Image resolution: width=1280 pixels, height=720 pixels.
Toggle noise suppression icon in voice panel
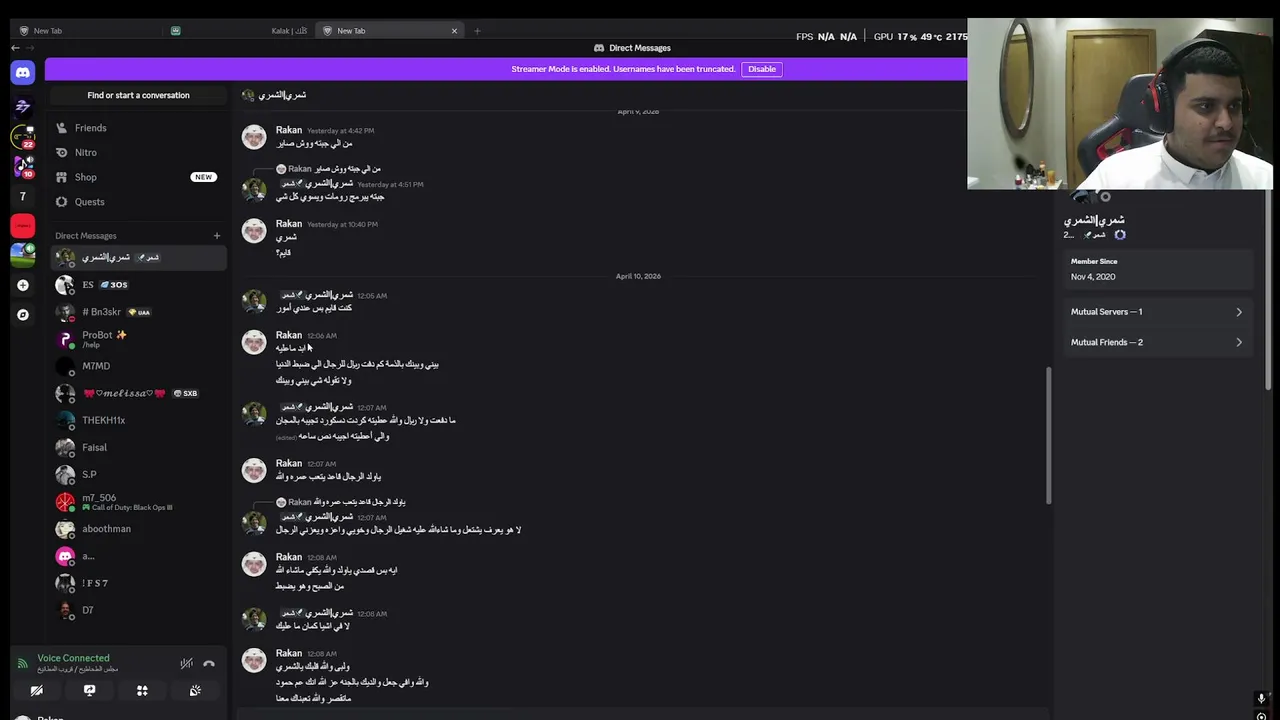tap(186, 663)
